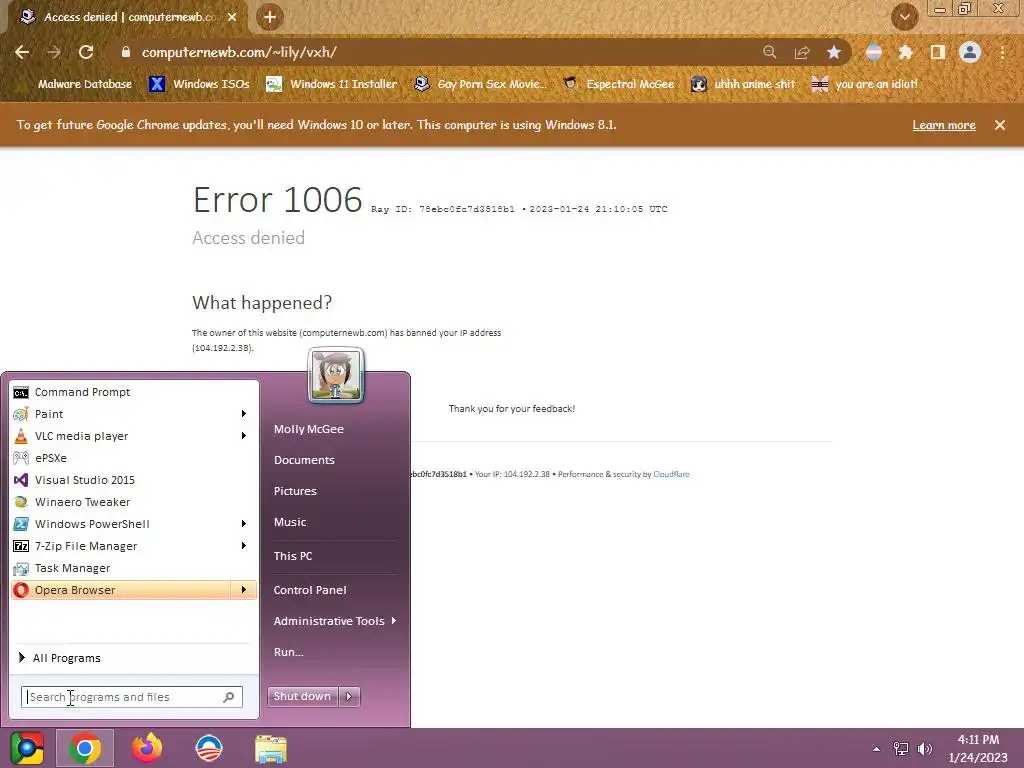
Task: Open the Chrome profile avatar
Action: pyautogui.click(x=970, y=52)
